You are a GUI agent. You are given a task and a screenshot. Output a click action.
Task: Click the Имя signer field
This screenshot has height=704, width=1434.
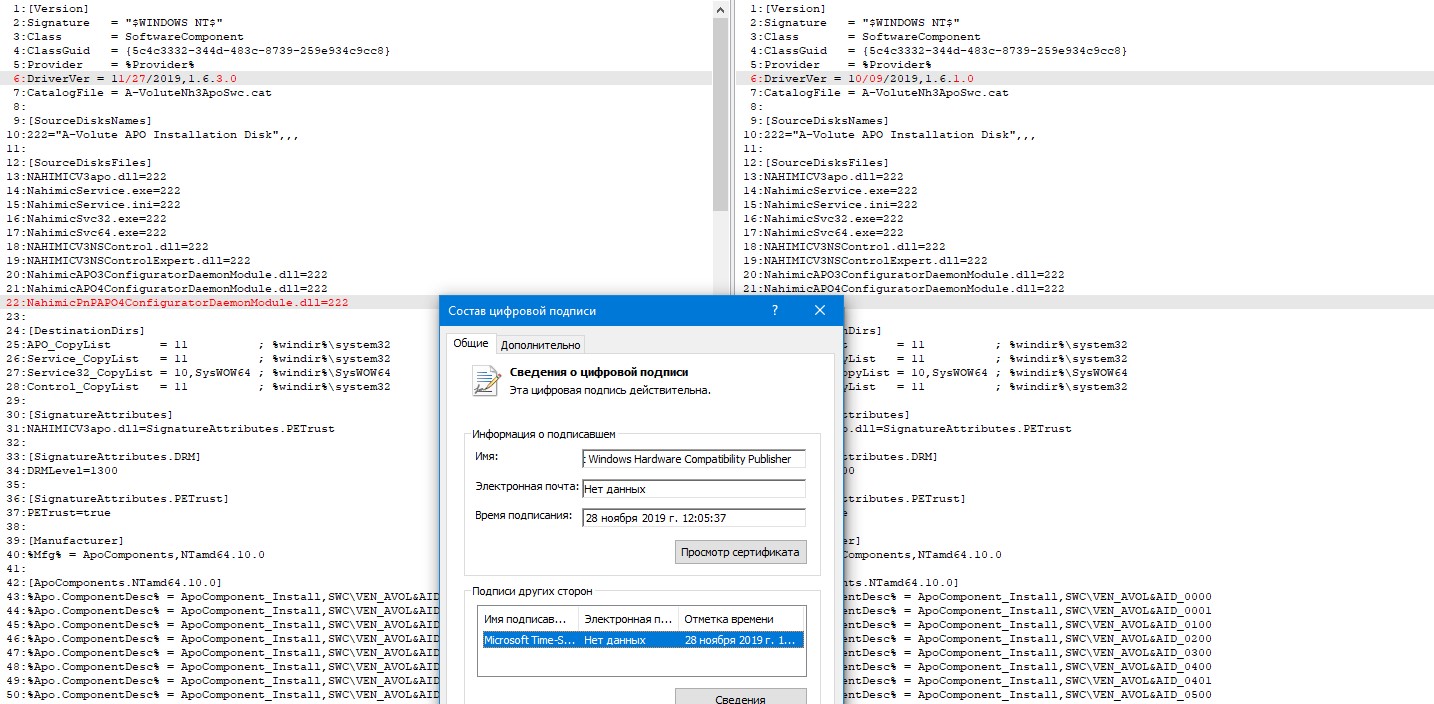[x=693, y=459]
